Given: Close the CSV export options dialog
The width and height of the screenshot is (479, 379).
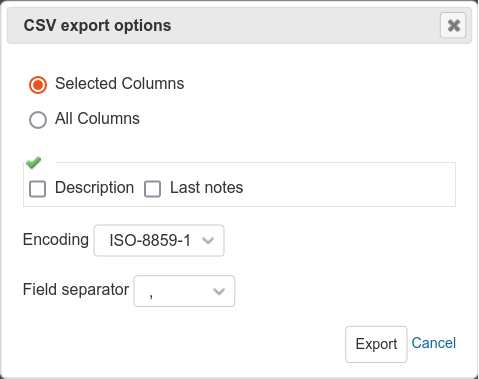Looking at the screenshot, I should [453, 25].
